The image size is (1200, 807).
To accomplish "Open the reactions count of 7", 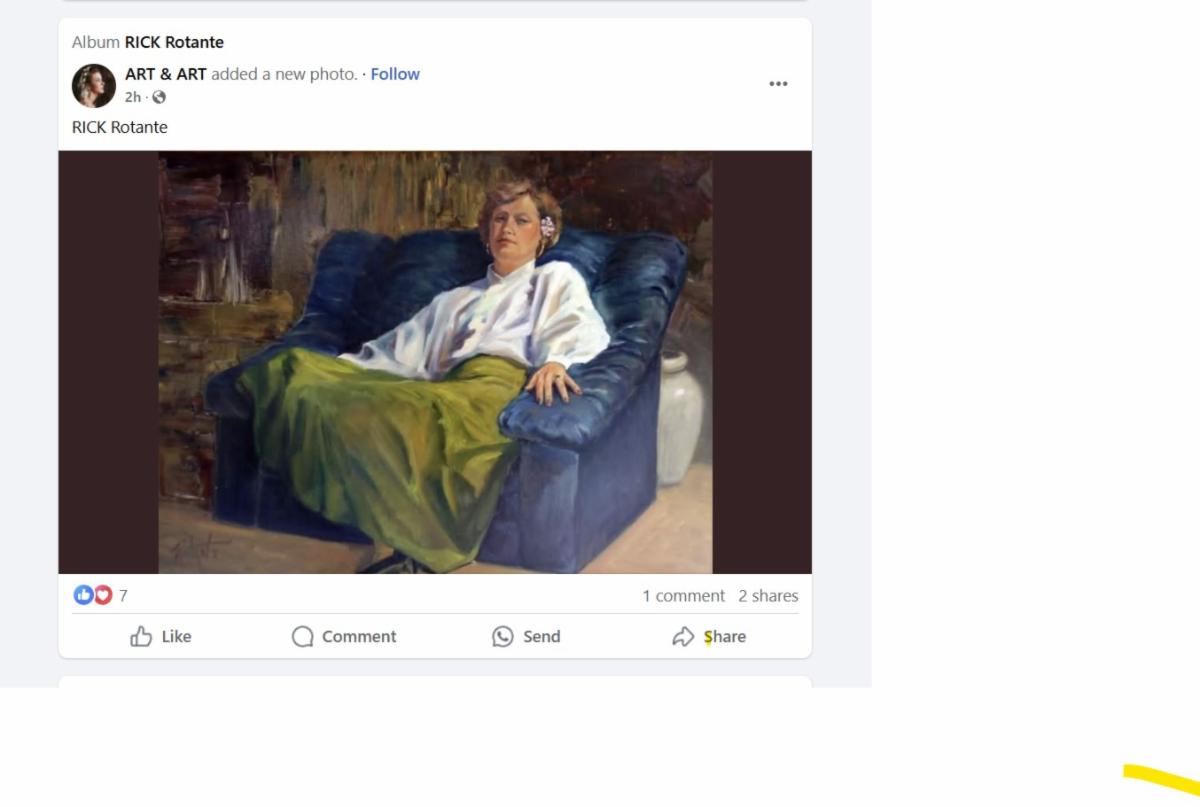I will [123, 596].
